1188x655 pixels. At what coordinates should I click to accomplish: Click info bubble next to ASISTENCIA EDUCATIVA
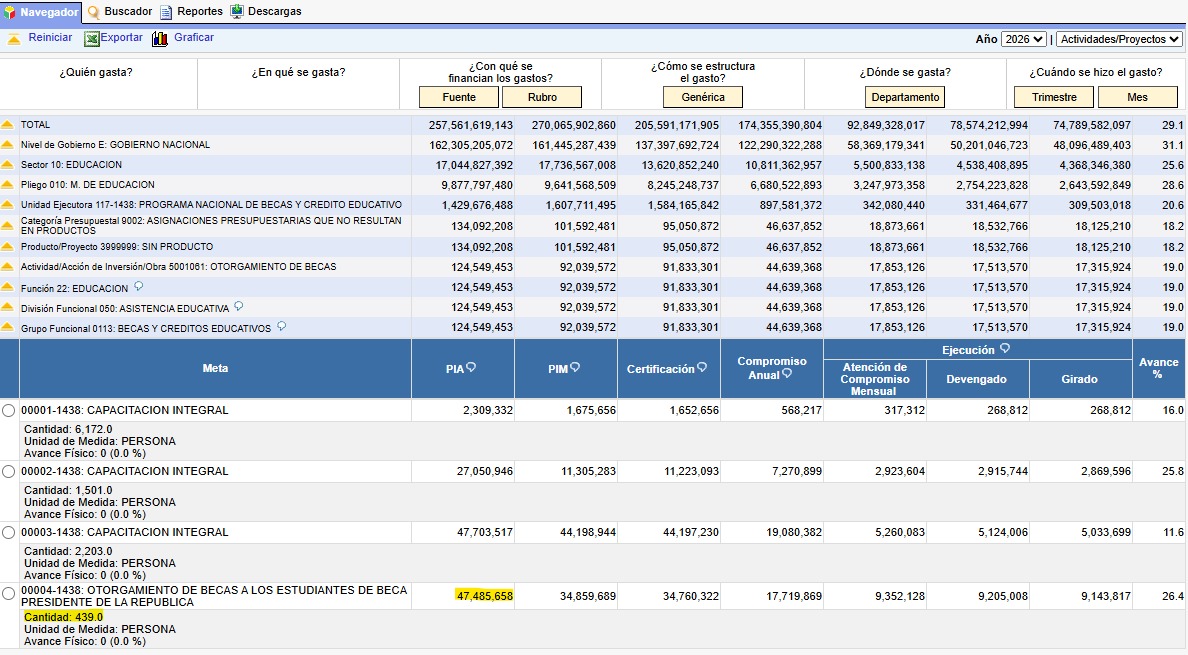tap(239, 306)
